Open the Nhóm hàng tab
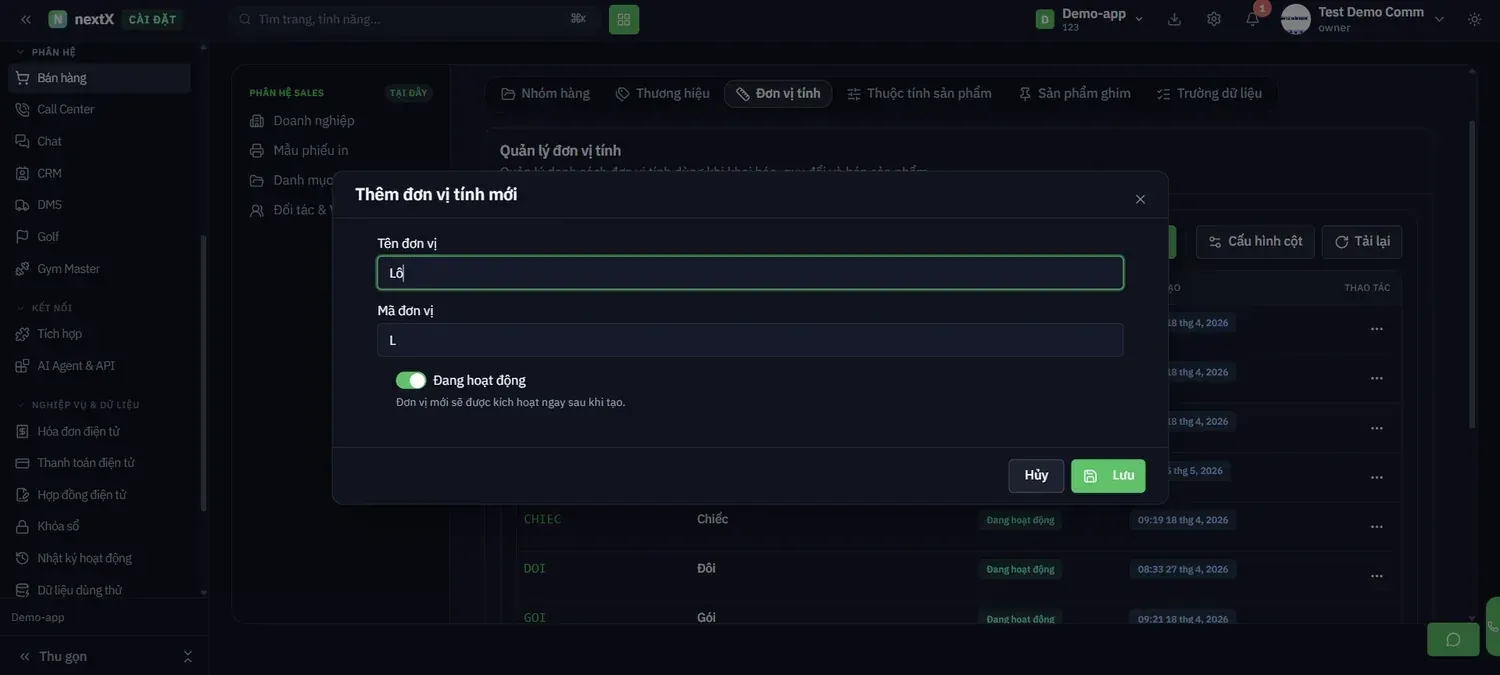Screen dimensions: 1500x675 [546, 94]
